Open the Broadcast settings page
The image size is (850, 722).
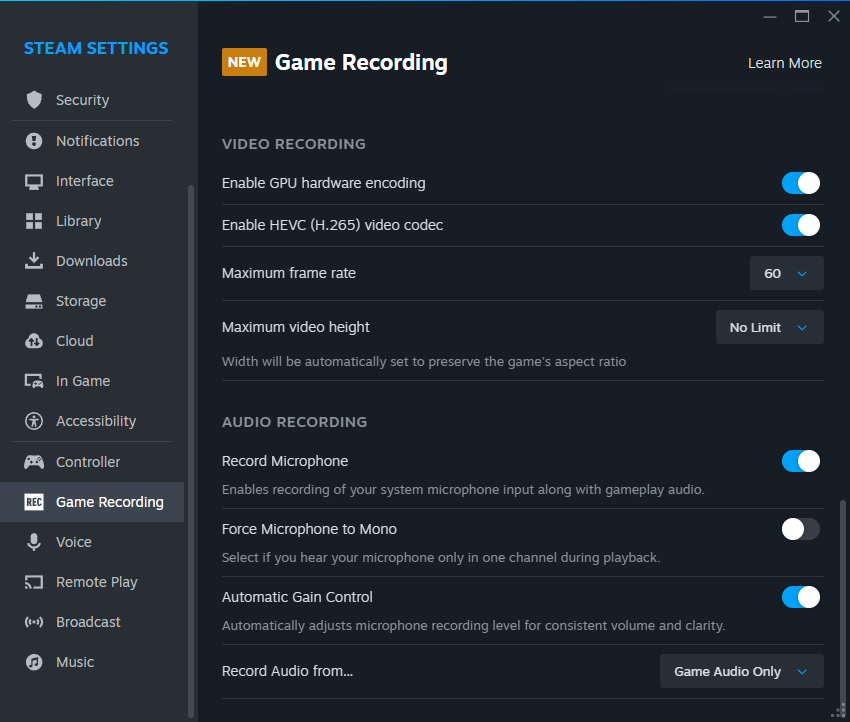click(x=88, y=622)
